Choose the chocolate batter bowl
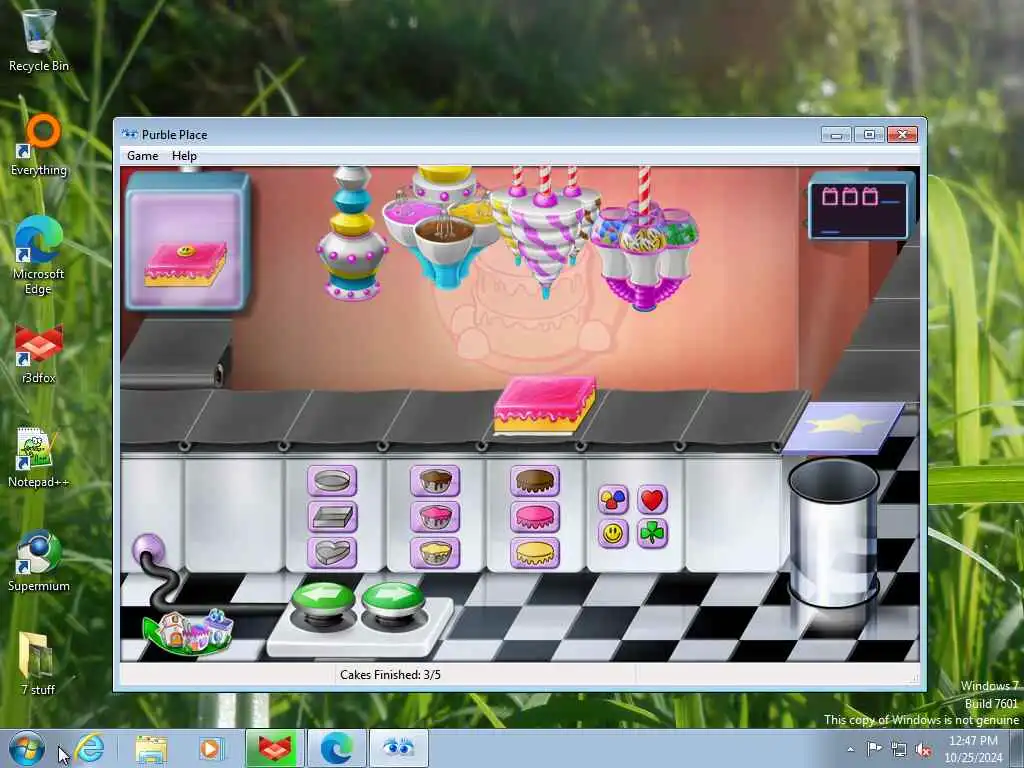This screenshot has width=1024, height=768. [x=435, y=481]
